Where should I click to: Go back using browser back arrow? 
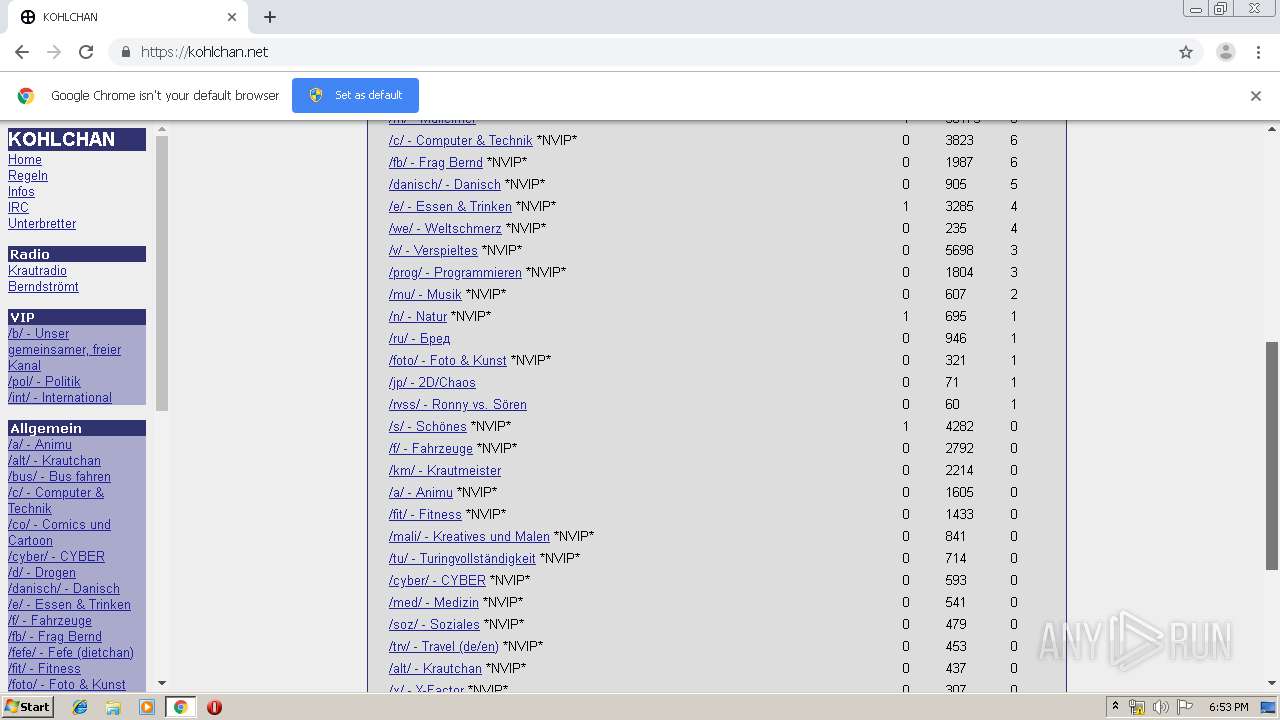click(22, 52)
